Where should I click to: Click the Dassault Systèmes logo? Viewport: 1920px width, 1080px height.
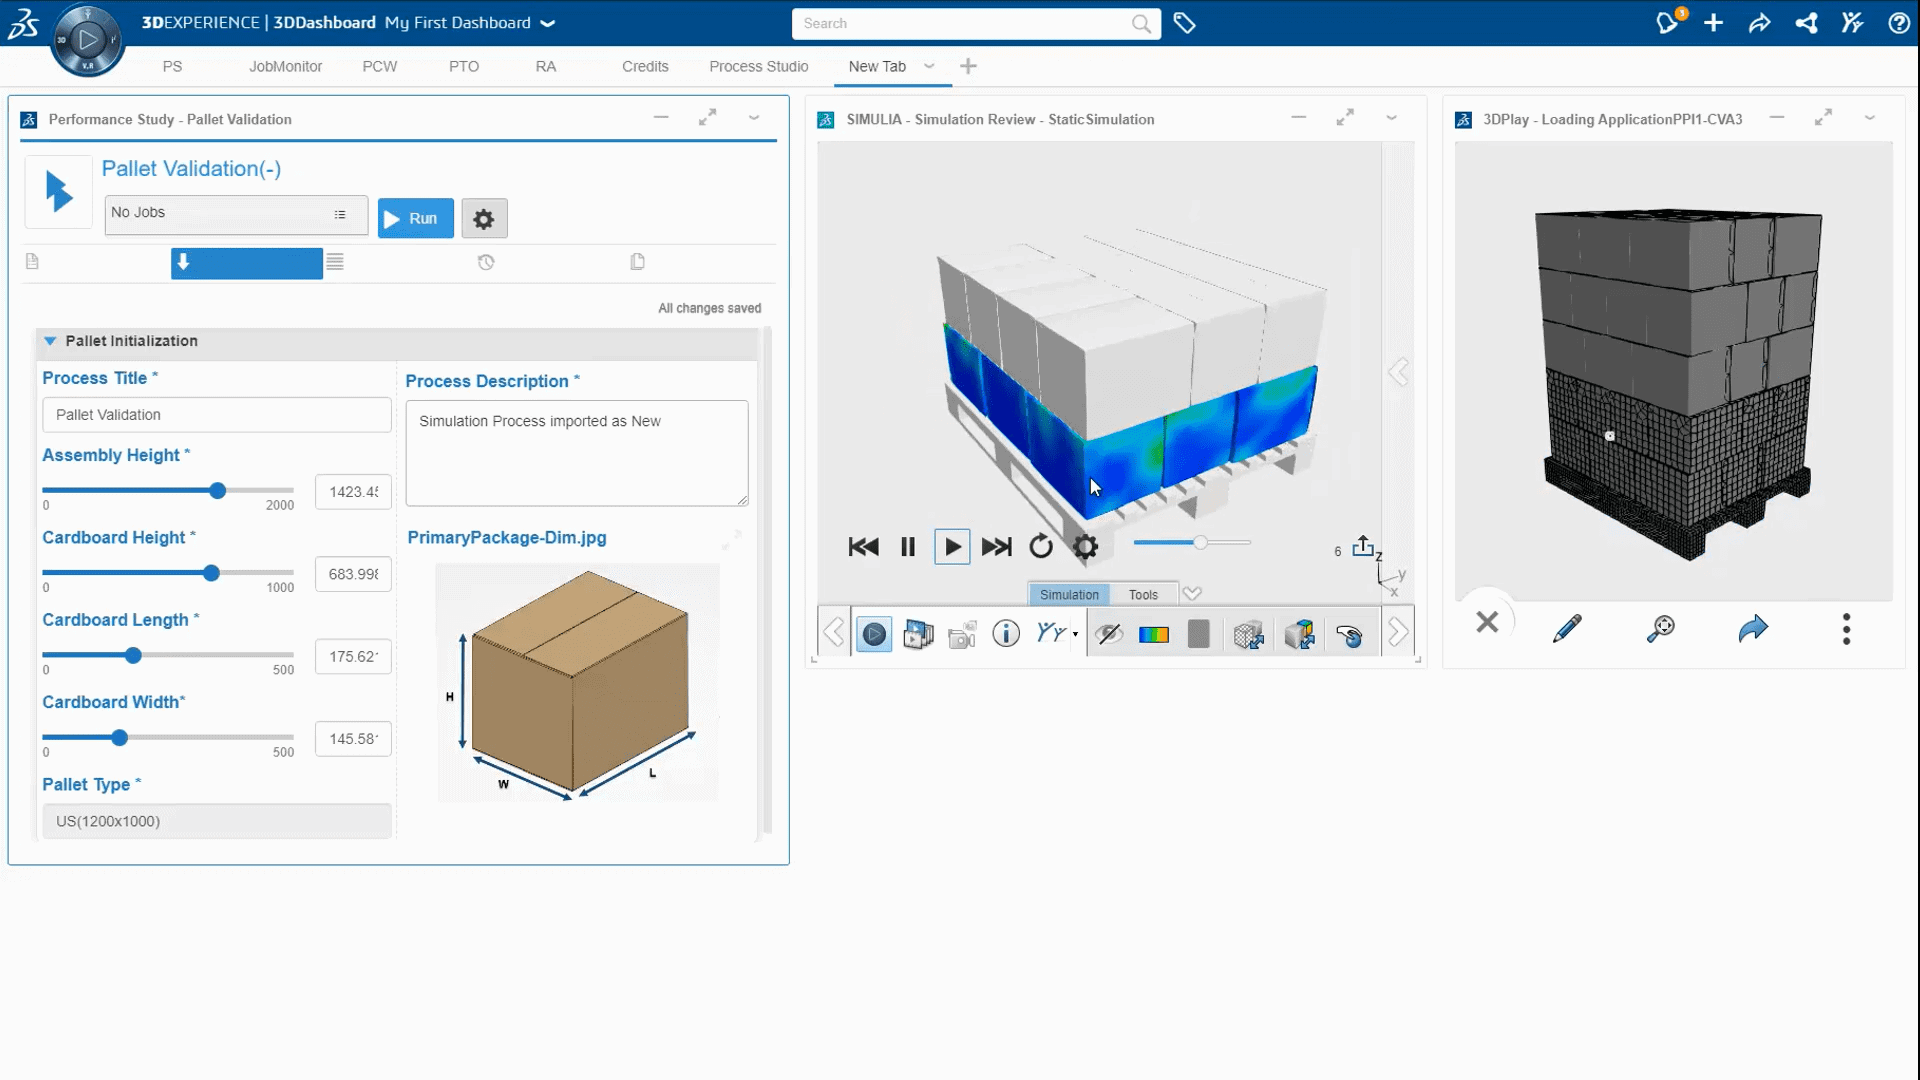[23, 23]
